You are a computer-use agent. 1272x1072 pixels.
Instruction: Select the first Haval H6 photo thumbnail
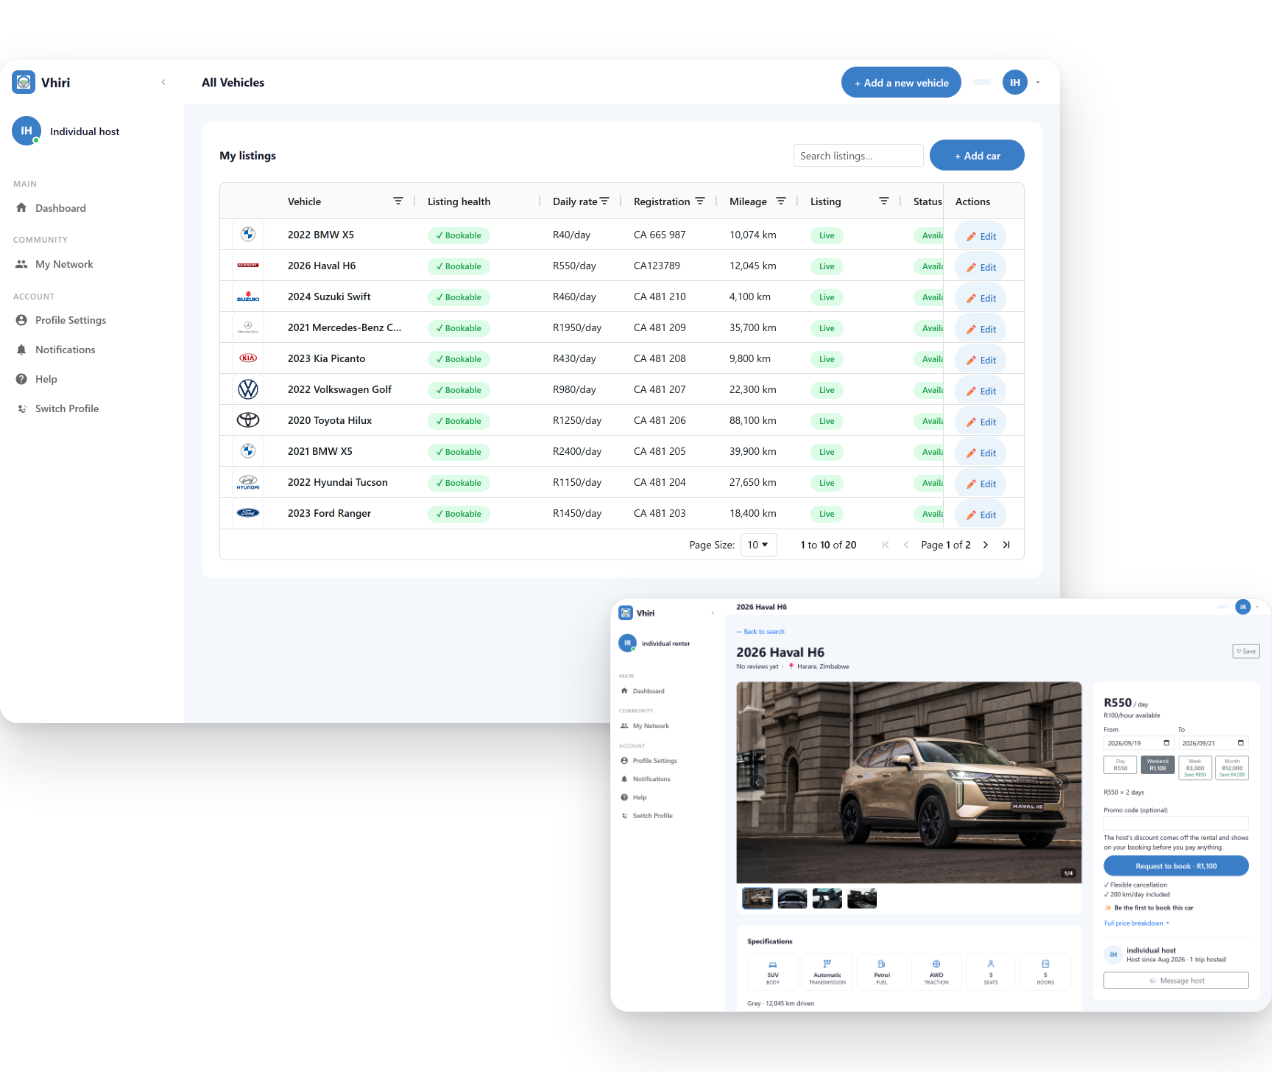[758, 898]
